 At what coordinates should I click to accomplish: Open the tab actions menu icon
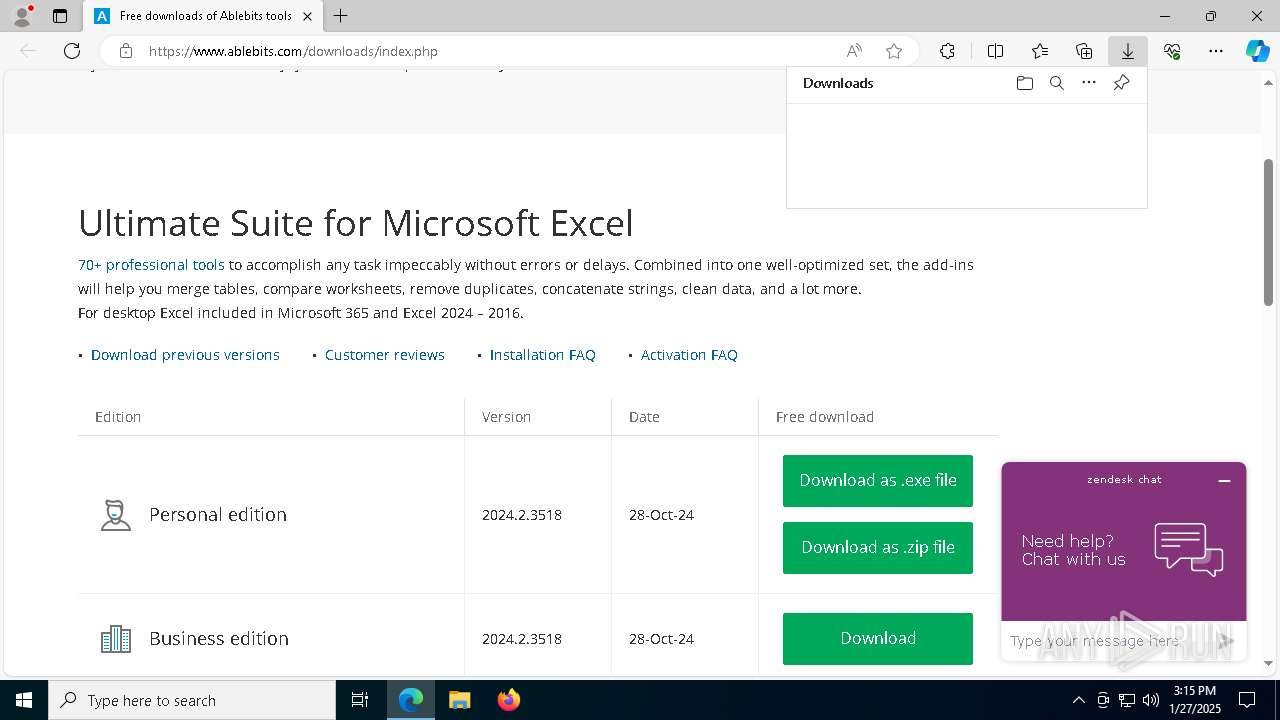[x=60, y=16]
